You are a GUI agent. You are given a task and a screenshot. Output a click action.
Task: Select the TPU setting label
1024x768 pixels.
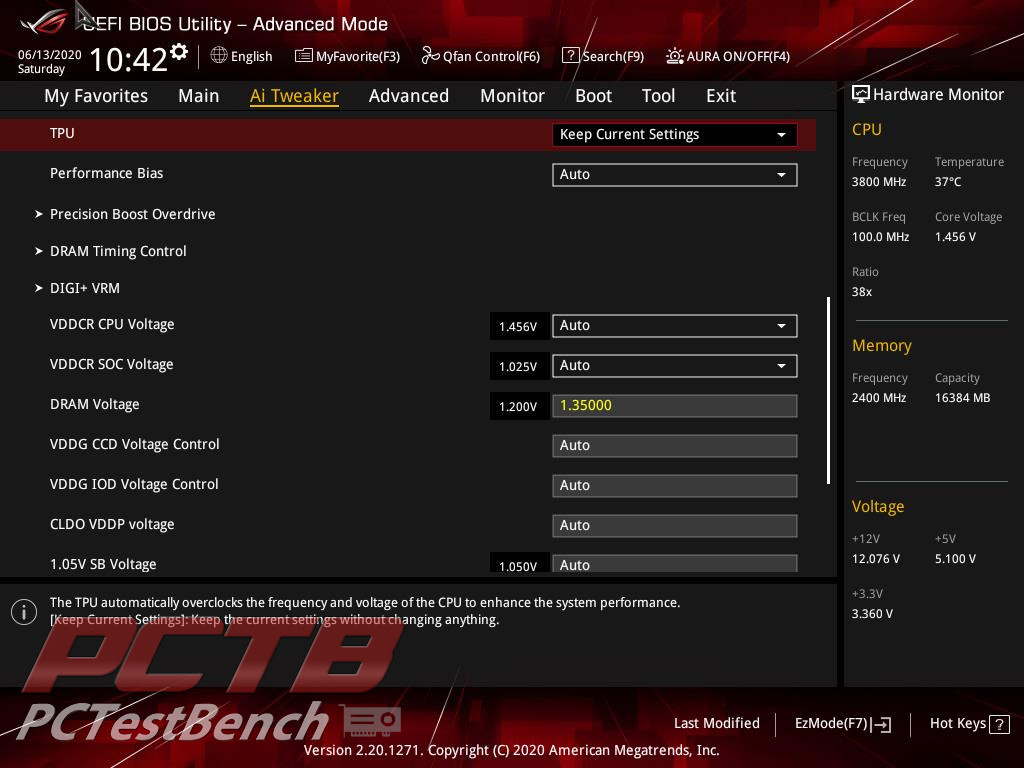pyautogui.click(x=62, y=133)
